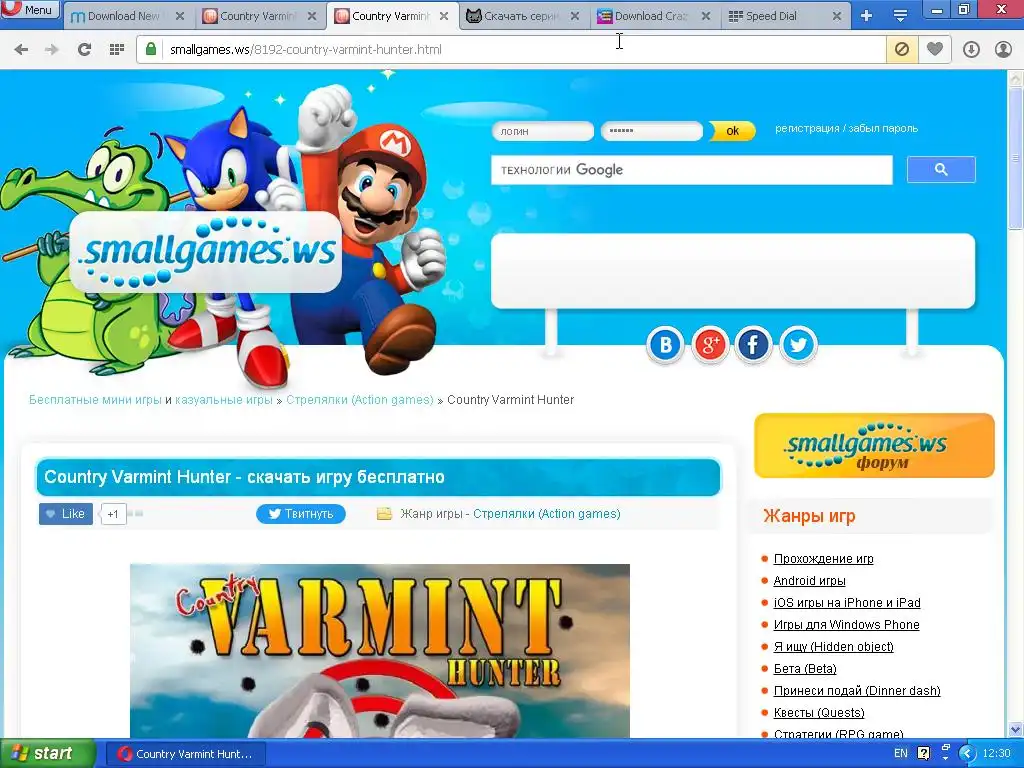Click the smallgames.ws форум banner
This screenshot has height=768, width=1024.
[x=874, y=445]
